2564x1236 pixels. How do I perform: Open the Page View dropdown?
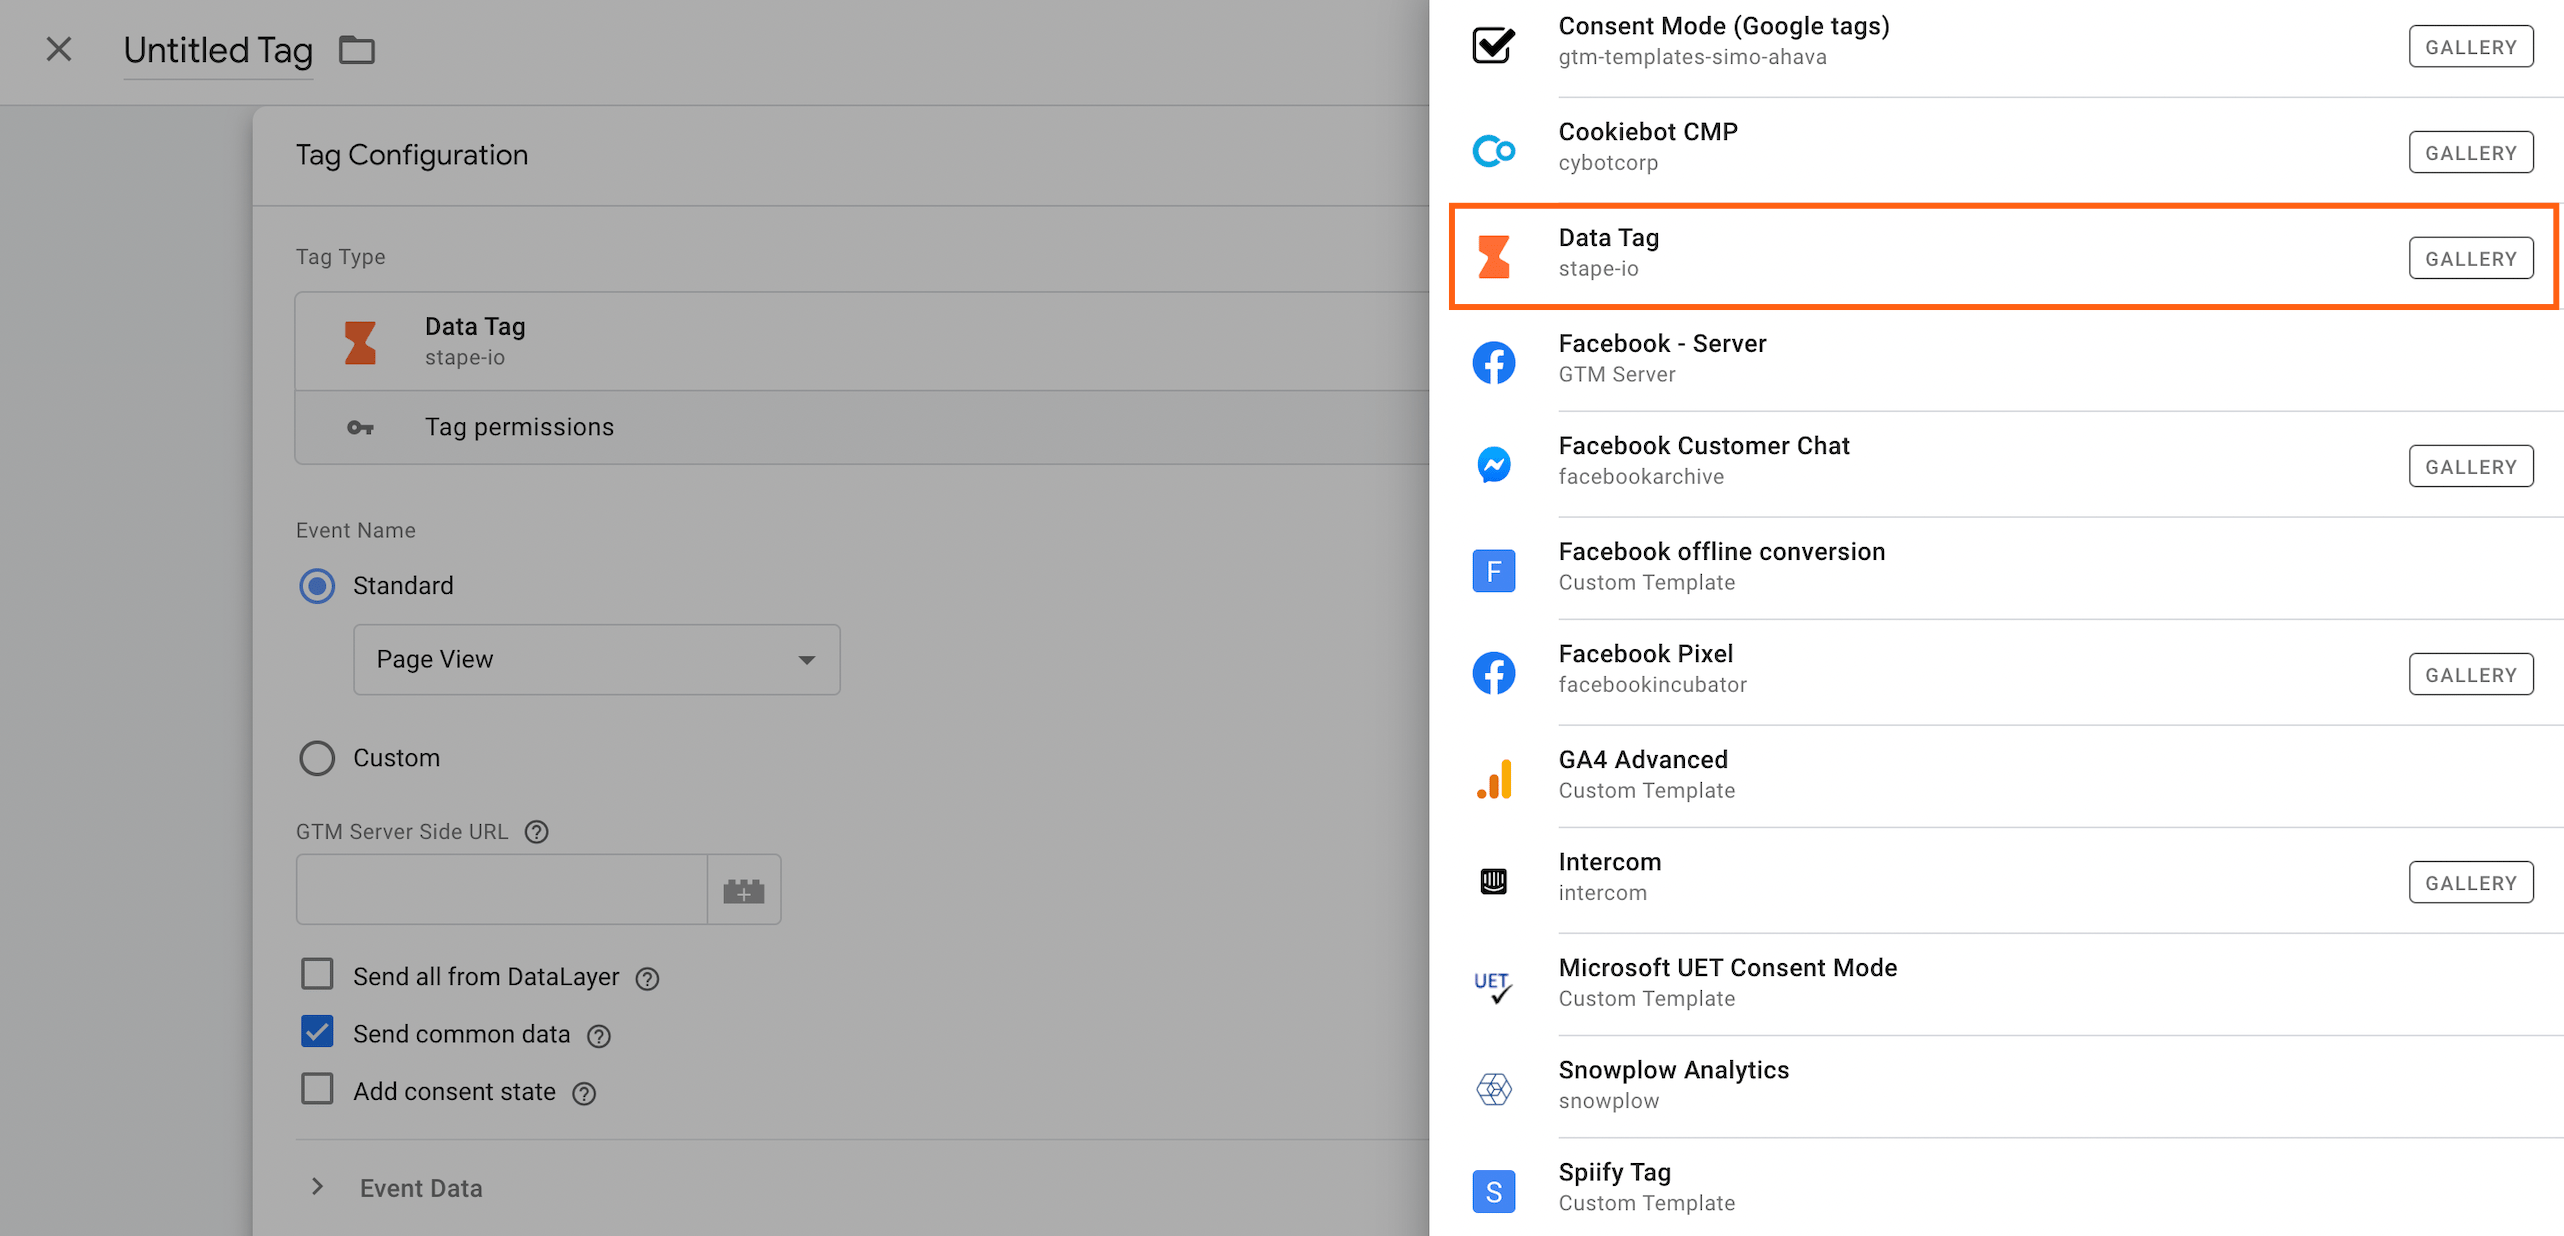pos(597,660)
